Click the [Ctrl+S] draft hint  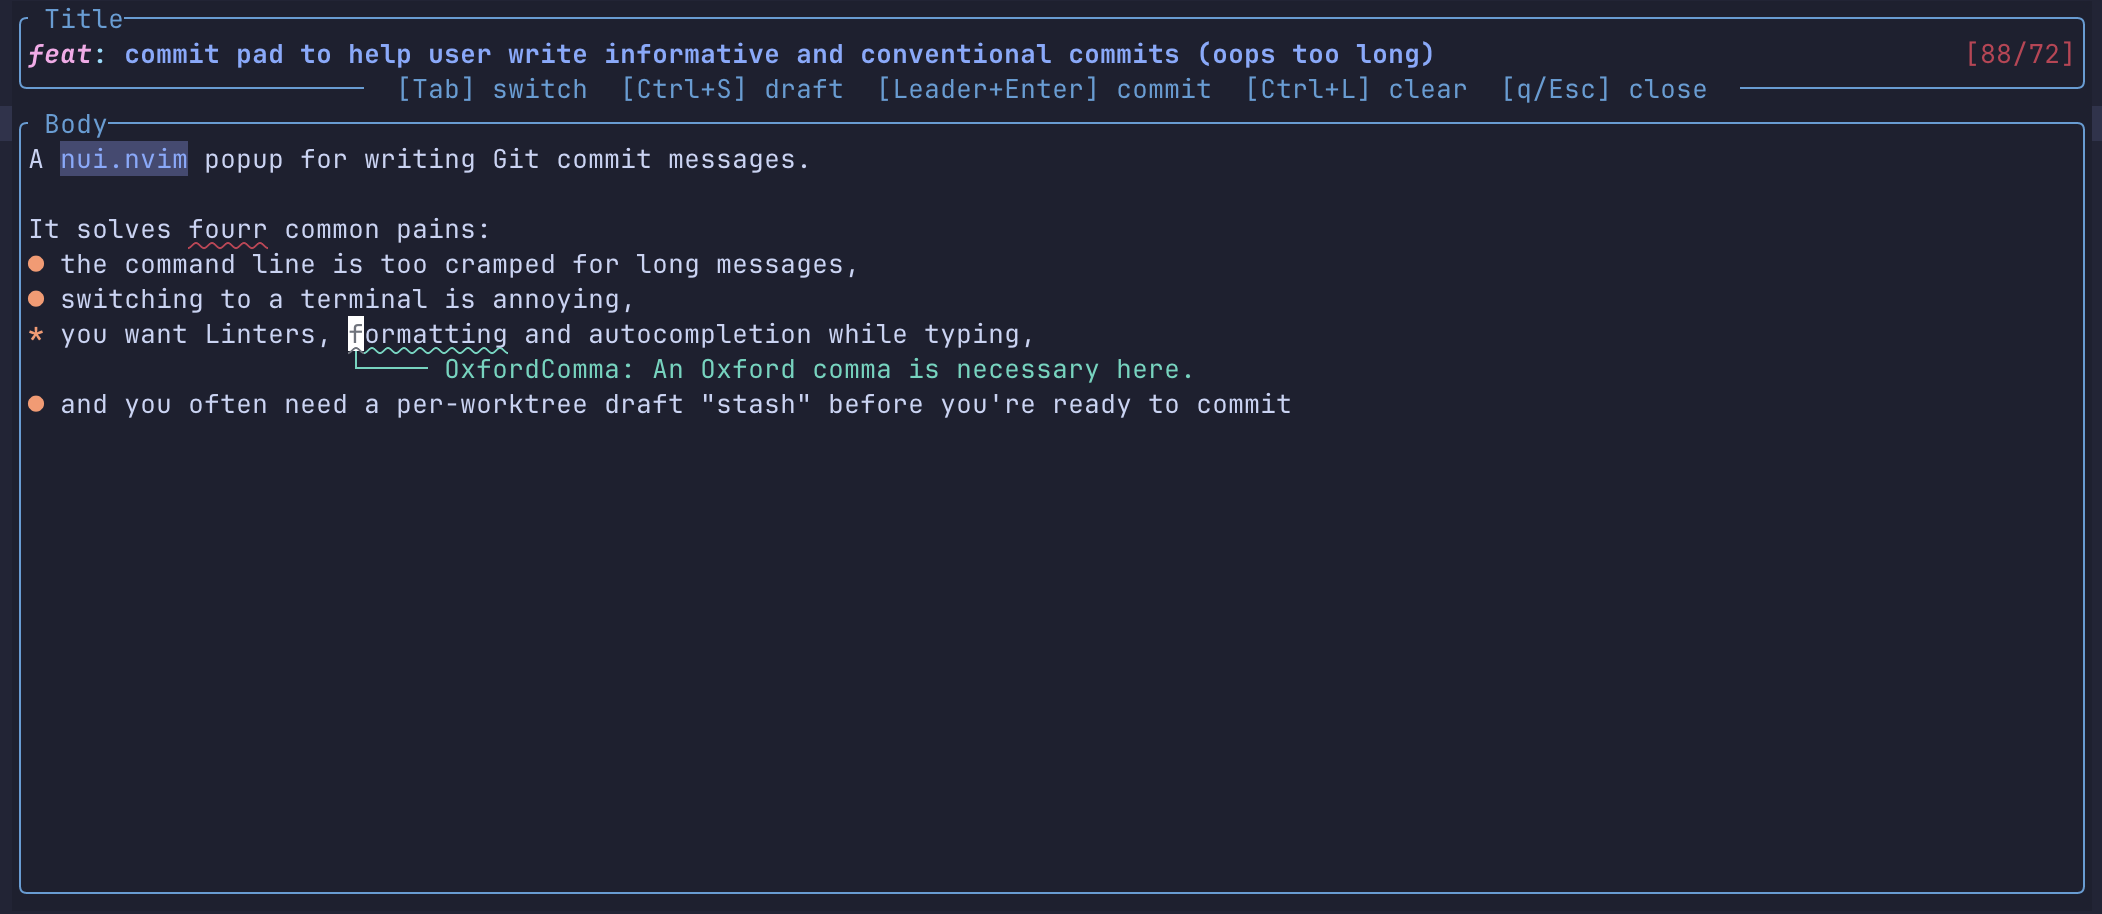(732, 89)
